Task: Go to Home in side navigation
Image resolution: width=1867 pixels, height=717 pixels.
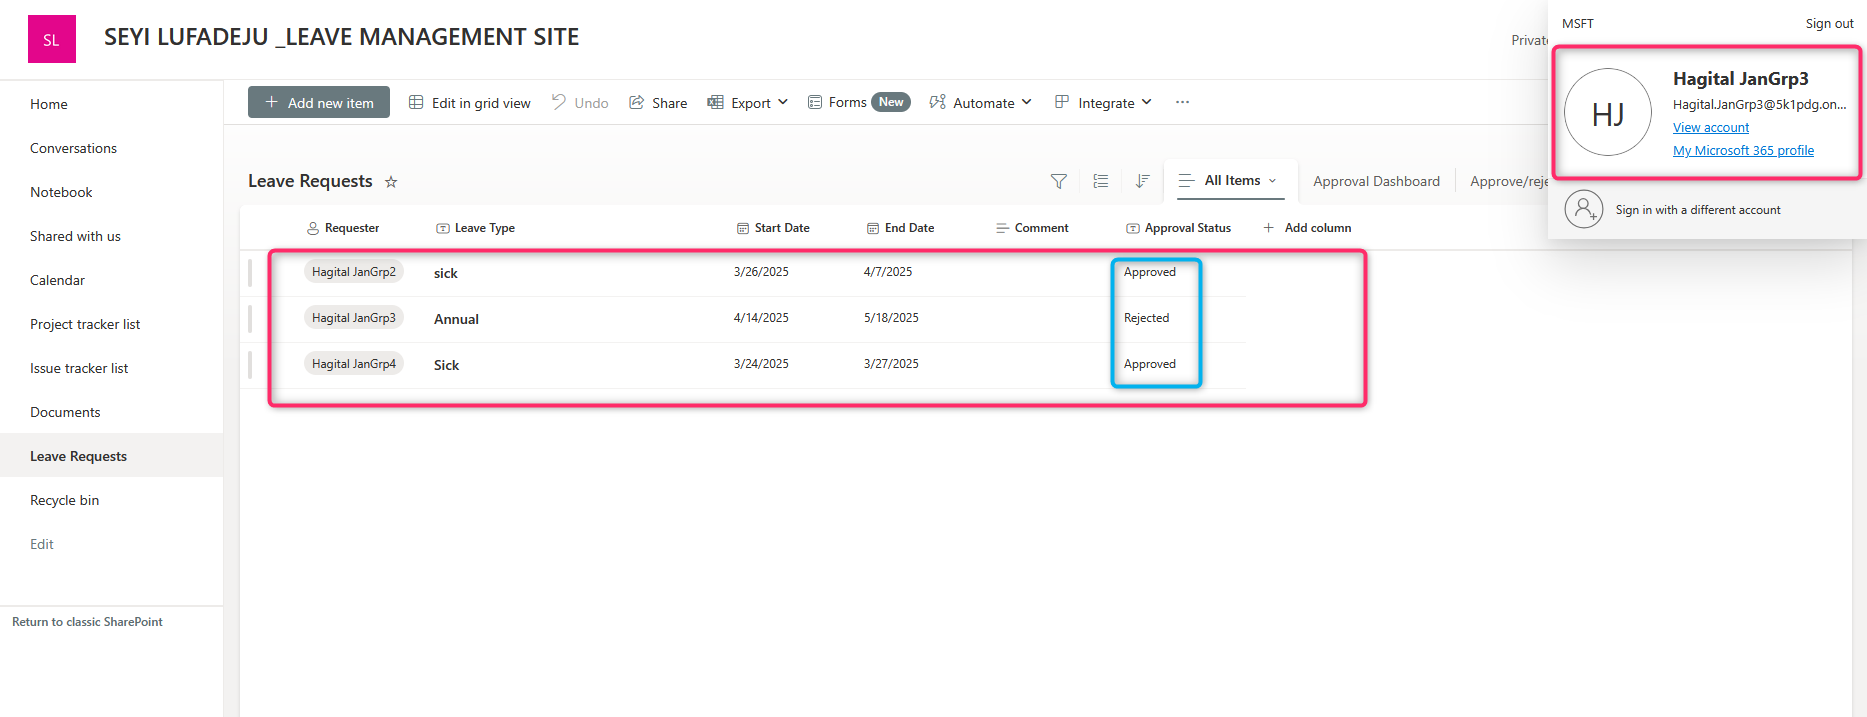Action: 49,104
